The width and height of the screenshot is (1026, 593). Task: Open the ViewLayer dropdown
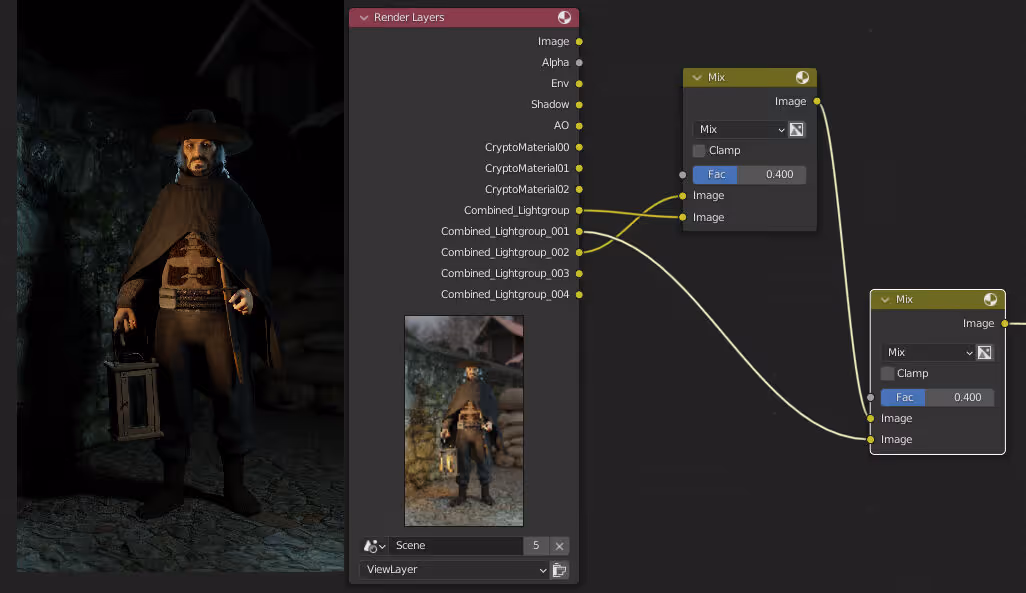tap(455, 570)
